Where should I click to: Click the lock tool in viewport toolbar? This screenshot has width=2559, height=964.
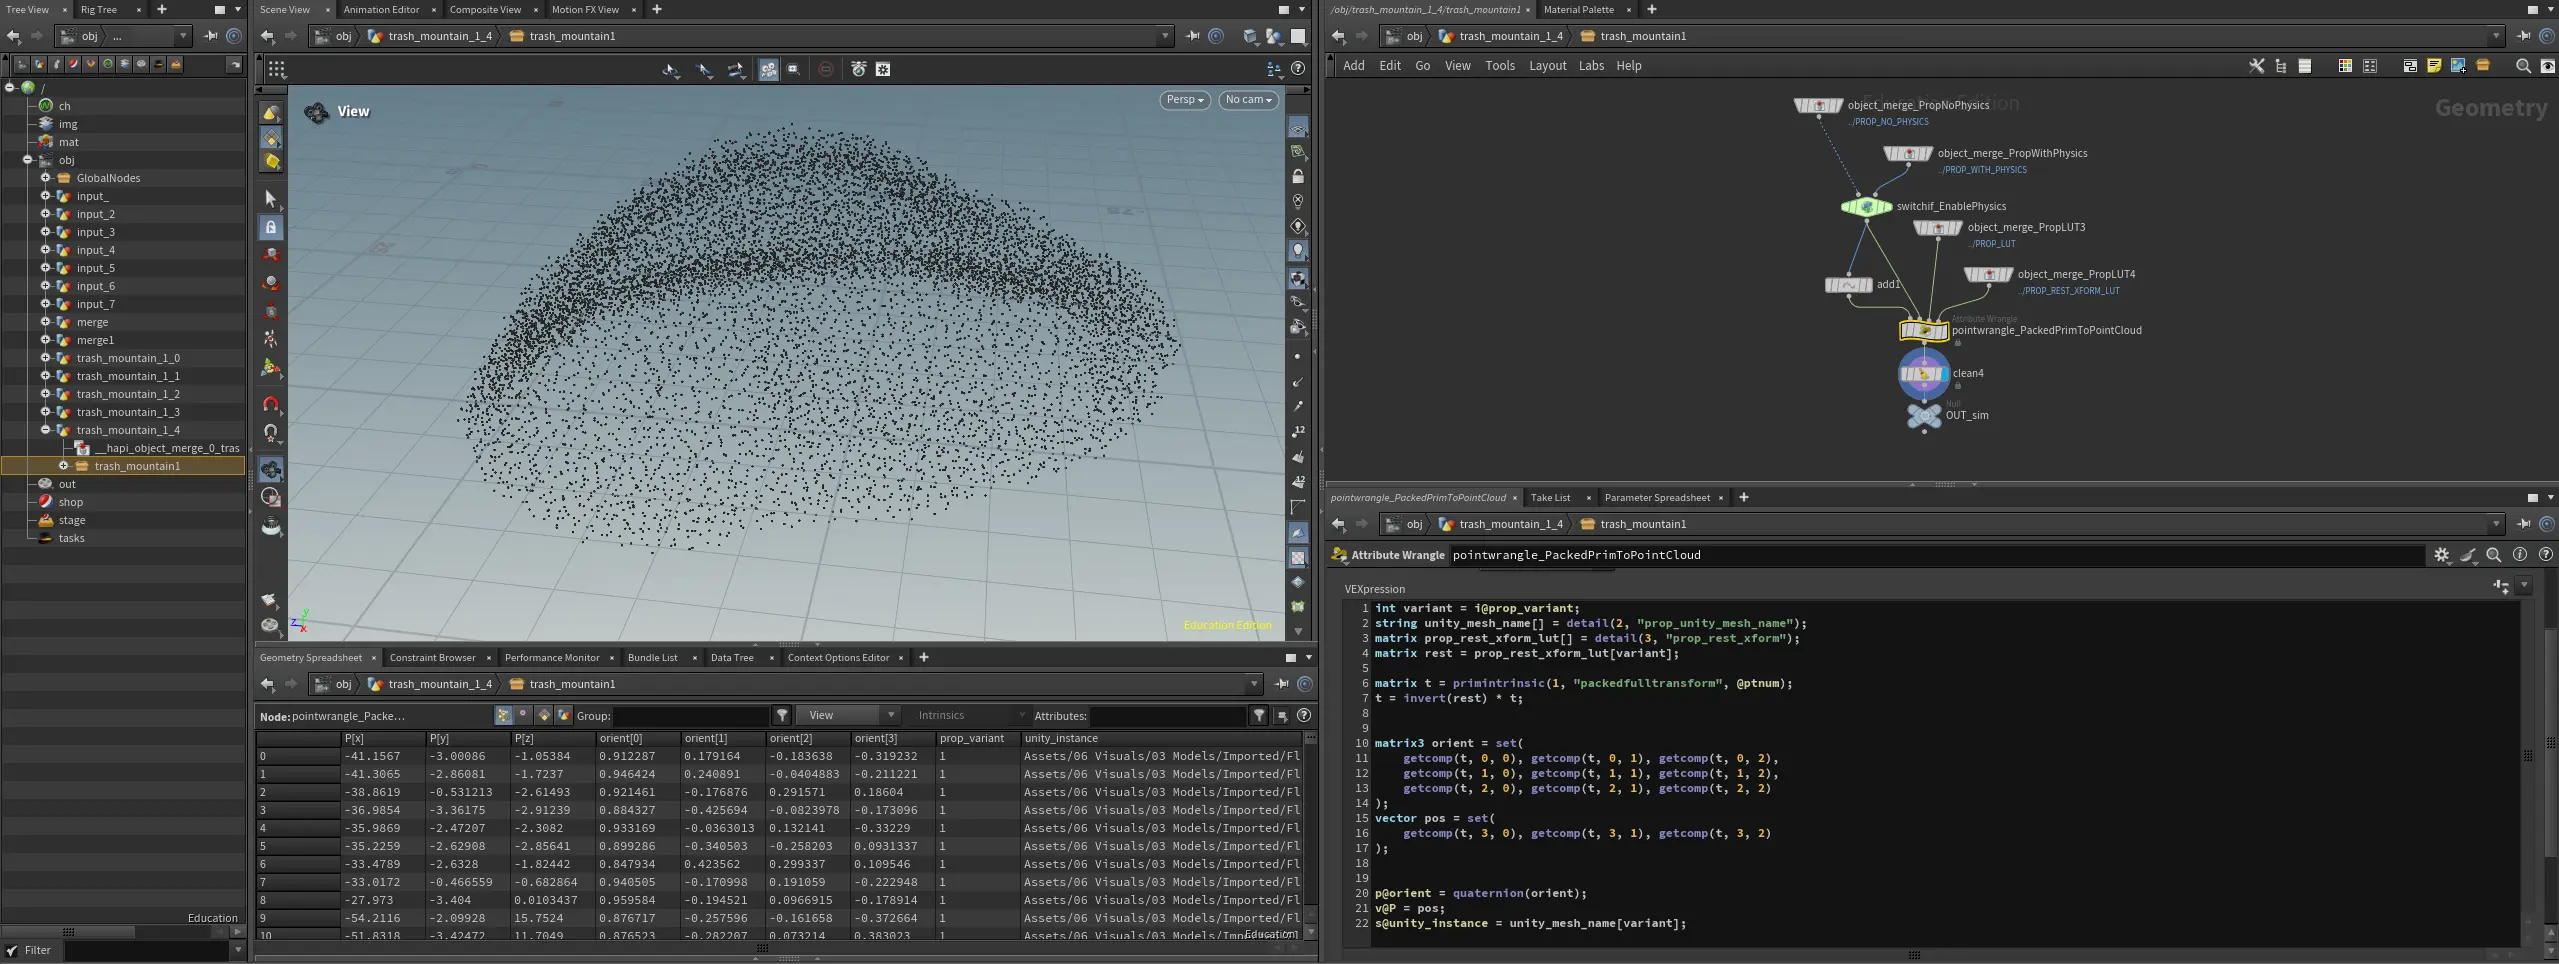coord(271,228)
